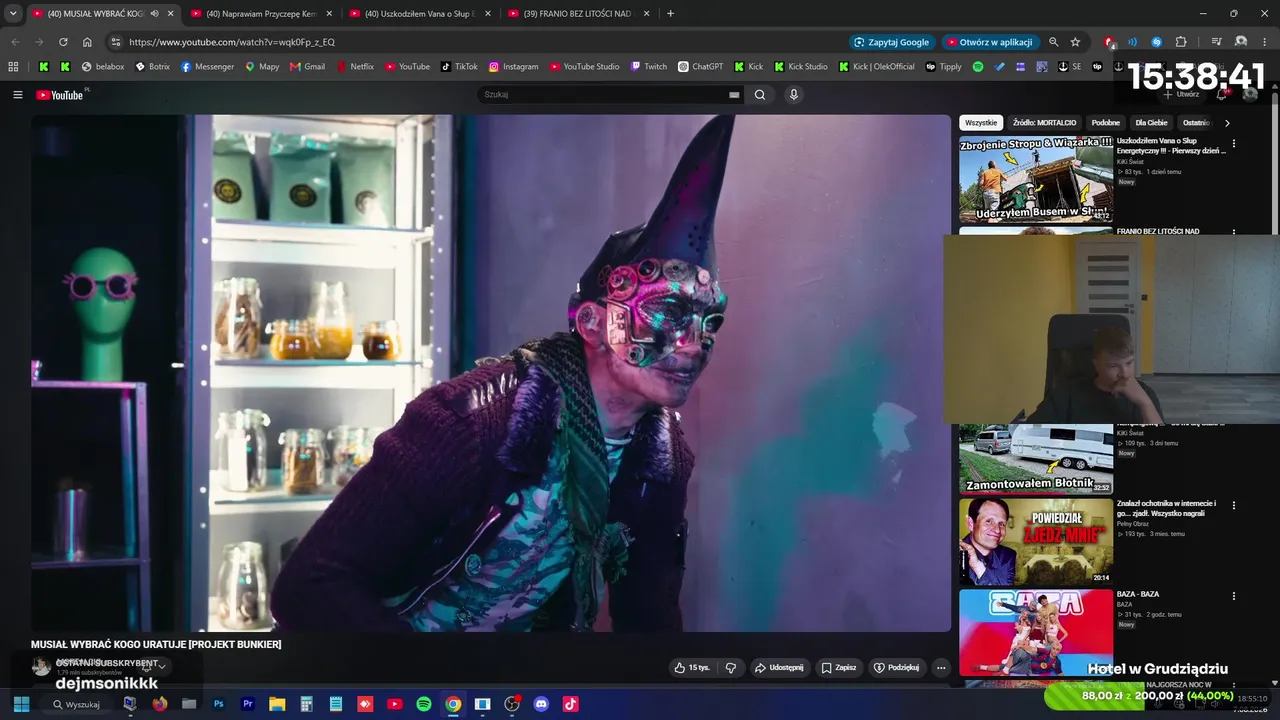Dislike the video with thumbs down
This screenshot has width=1280, height=720.
click(731, 667)
